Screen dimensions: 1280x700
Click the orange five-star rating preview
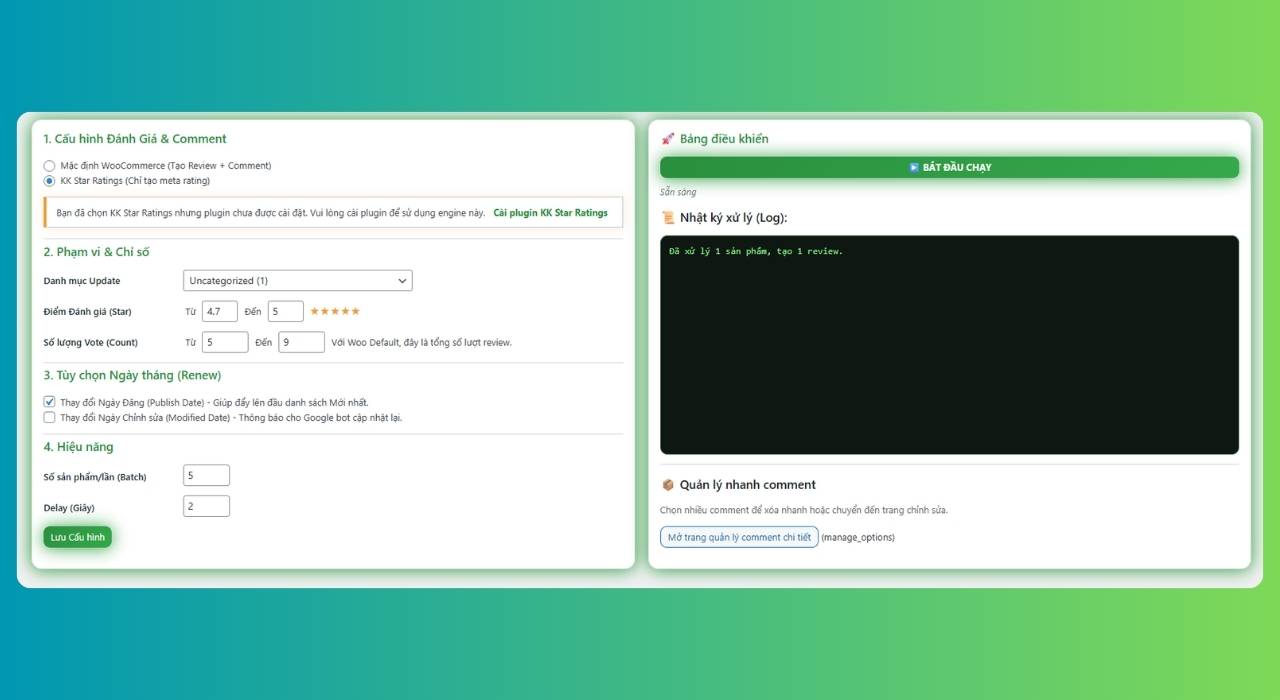[x=335, y=312]
